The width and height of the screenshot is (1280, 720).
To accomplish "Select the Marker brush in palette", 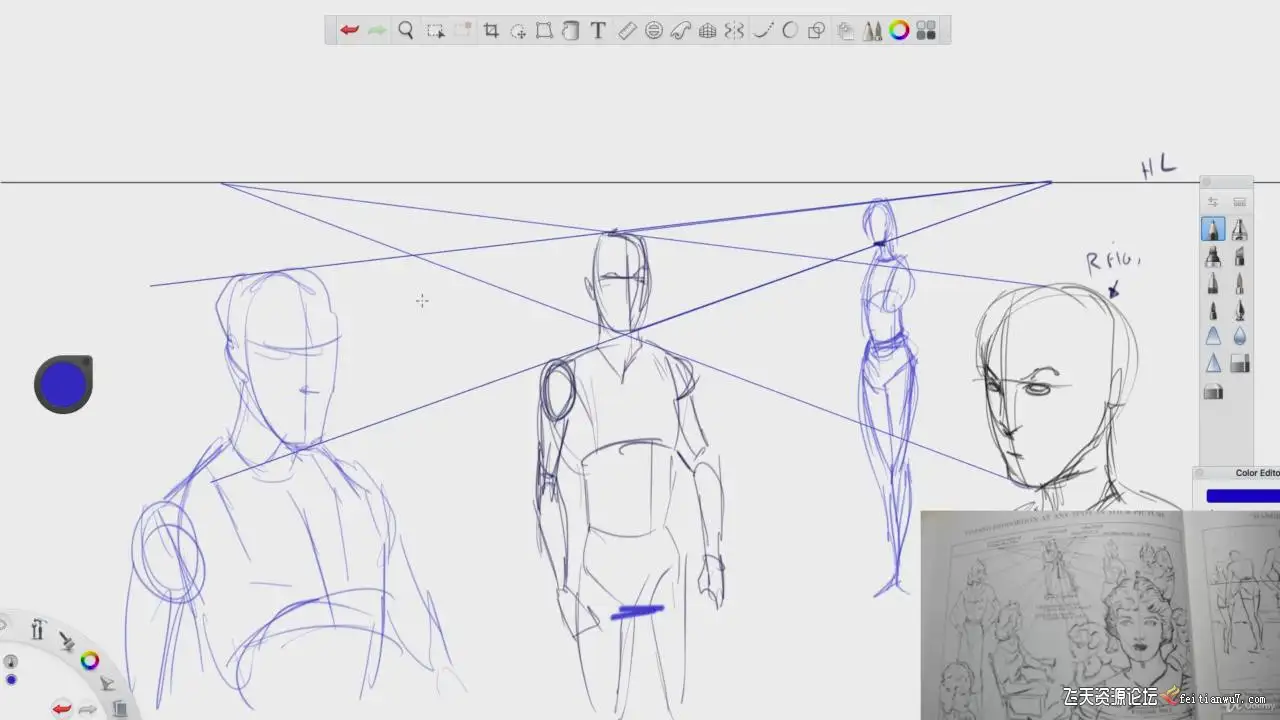I will [1213, 256].
